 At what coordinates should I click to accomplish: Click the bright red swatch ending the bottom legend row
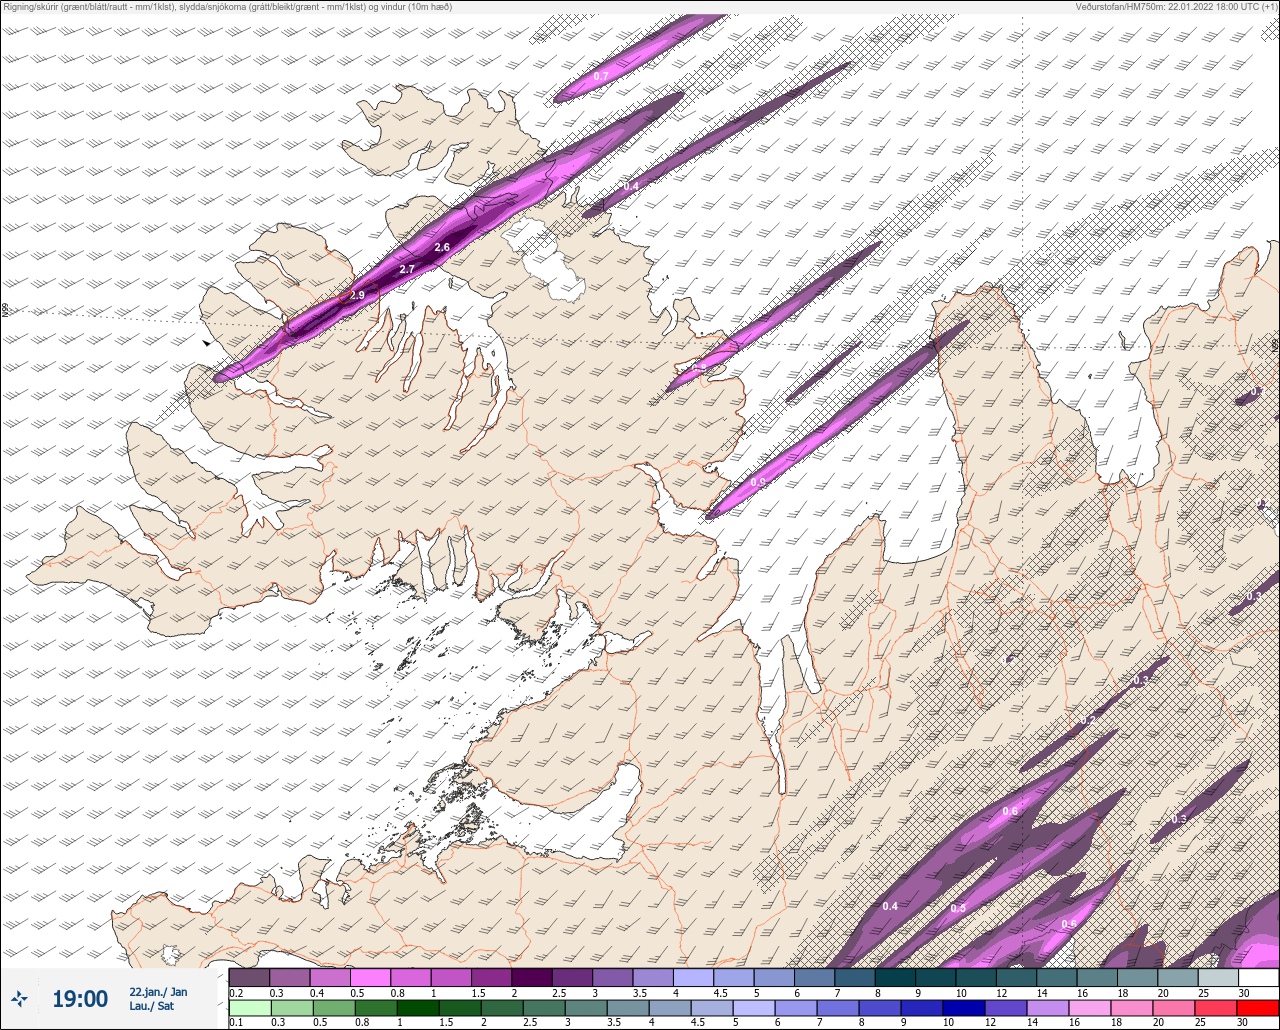[1258, 1006]
